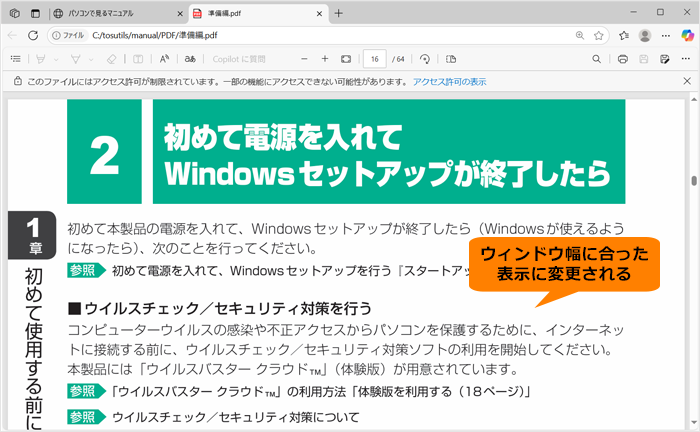Click the Save as icon
Viewport: 700px width, 432px height.
coord(665,59)
